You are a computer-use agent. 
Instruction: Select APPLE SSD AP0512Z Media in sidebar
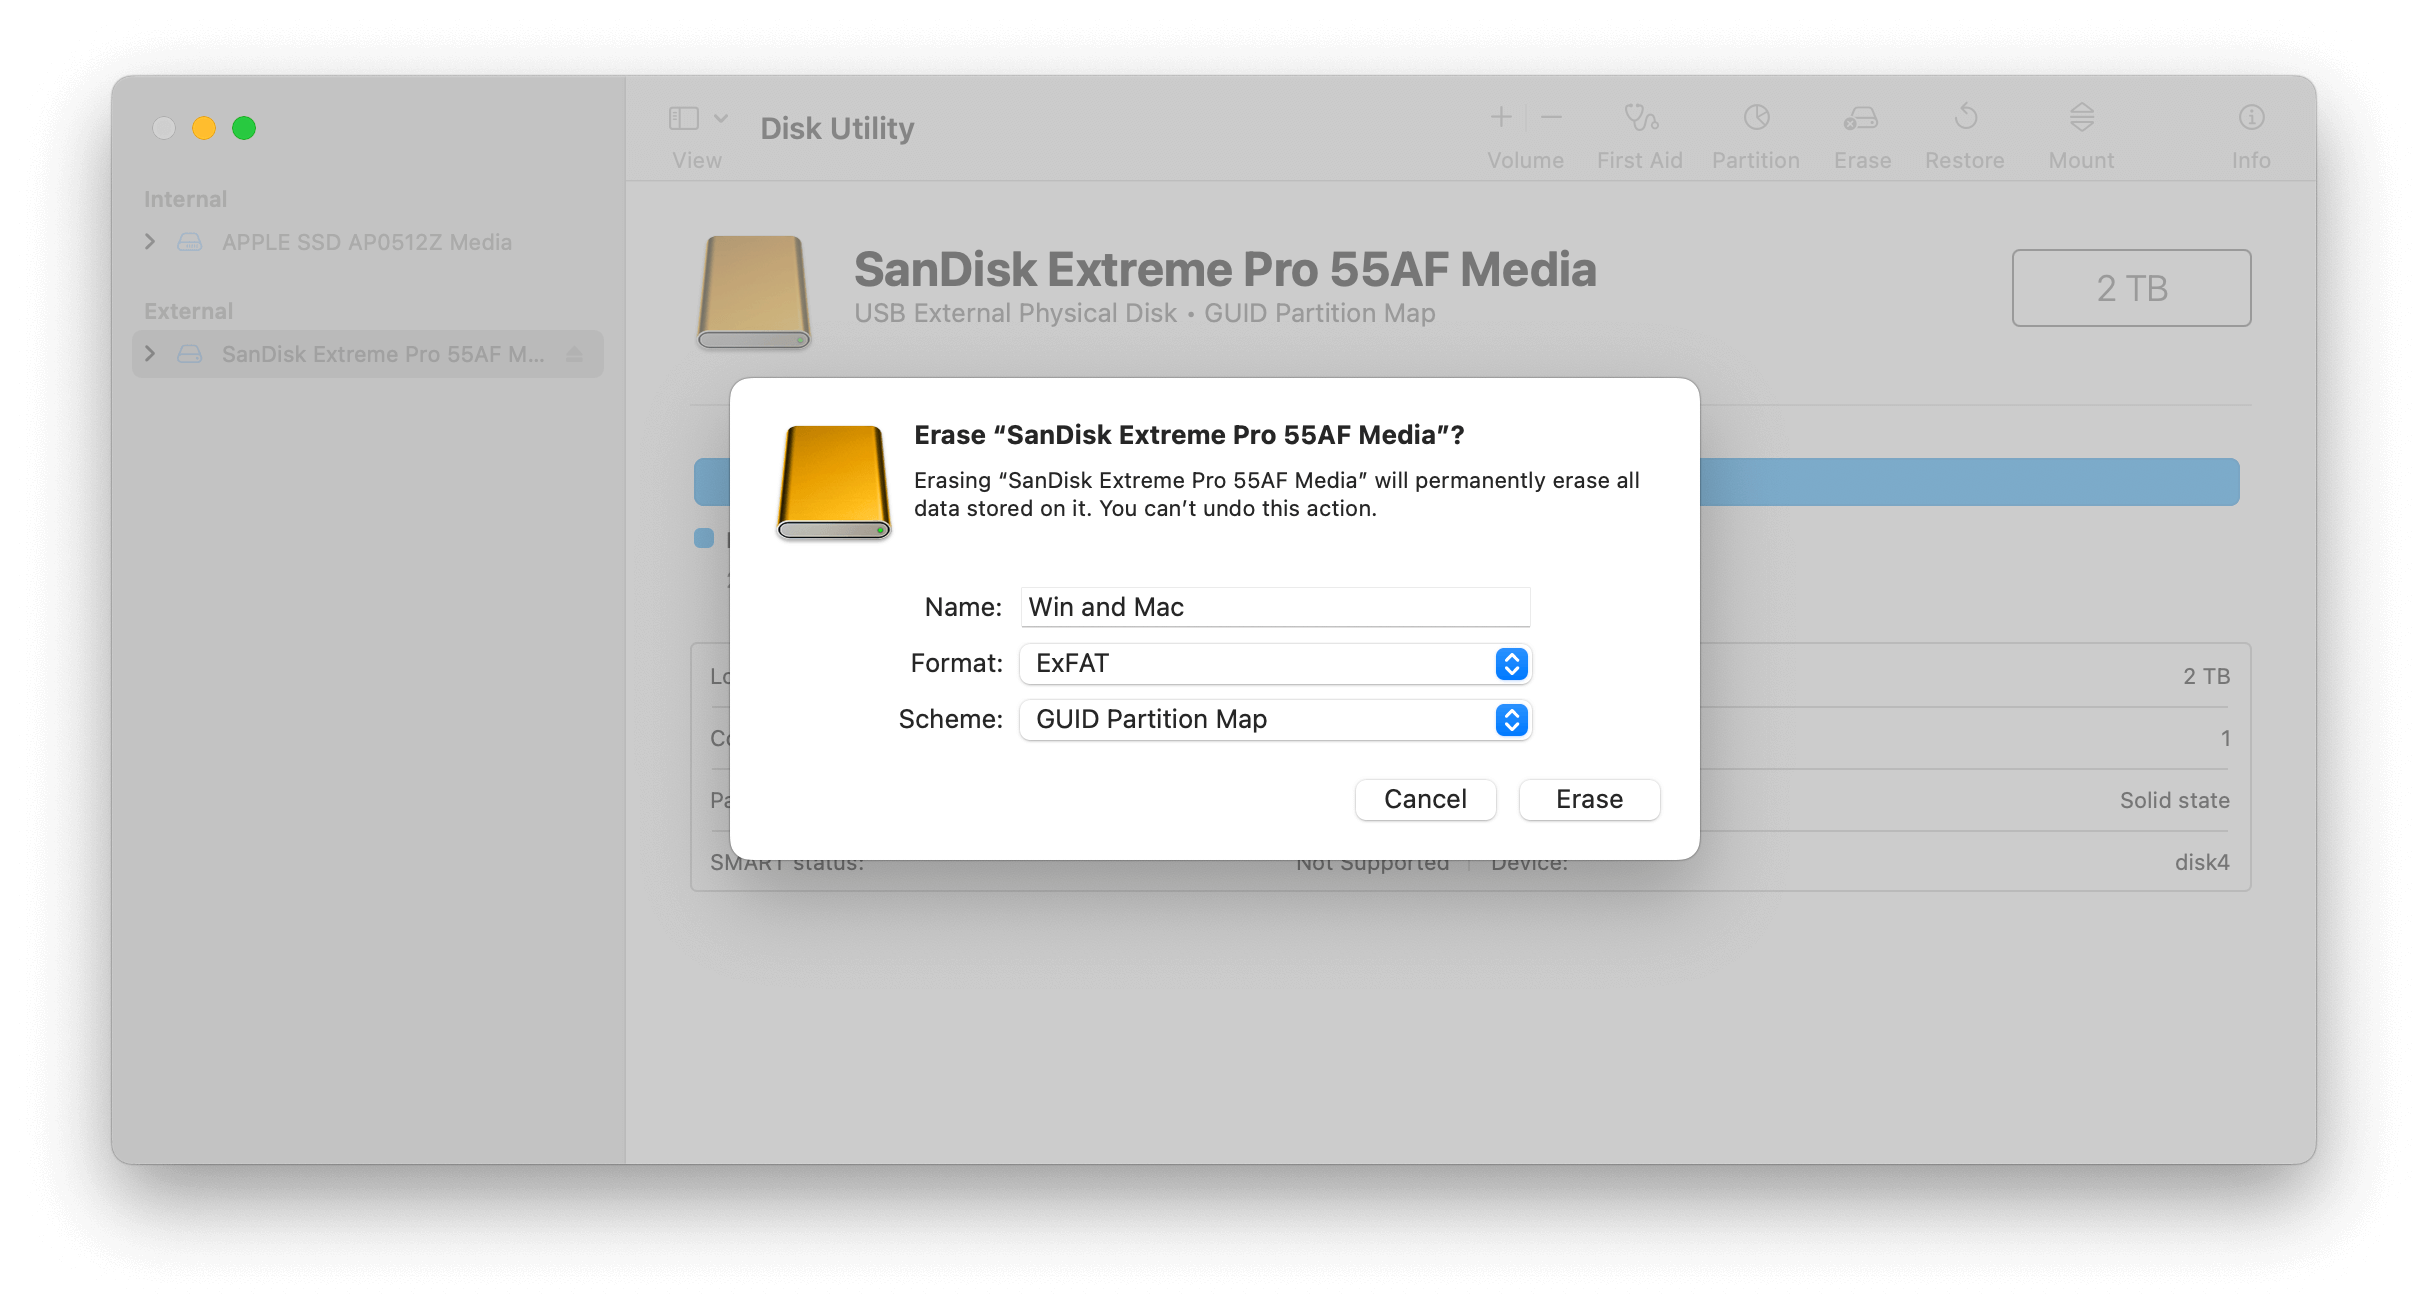tap(366, 242)
